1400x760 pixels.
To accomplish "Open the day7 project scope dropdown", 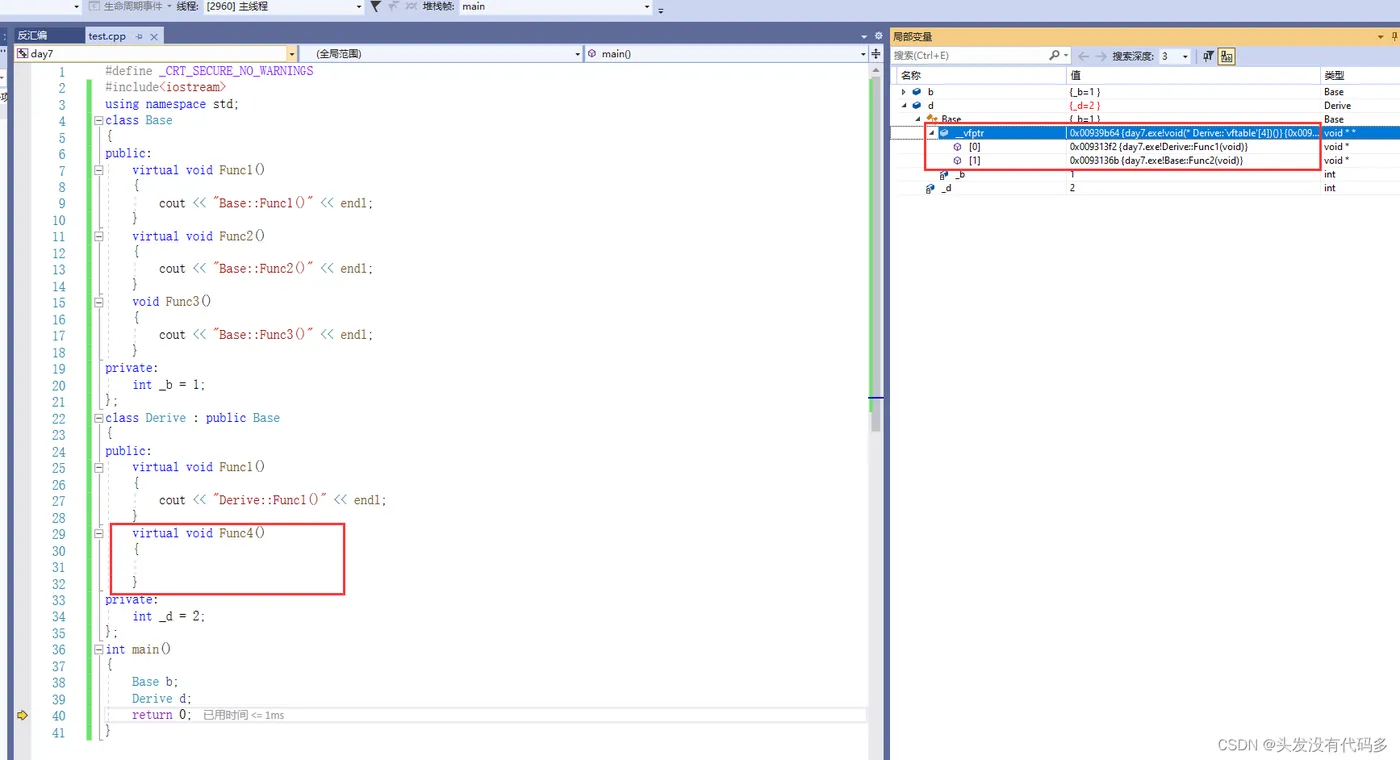I will pyautogui.click(x=292, y=53).
